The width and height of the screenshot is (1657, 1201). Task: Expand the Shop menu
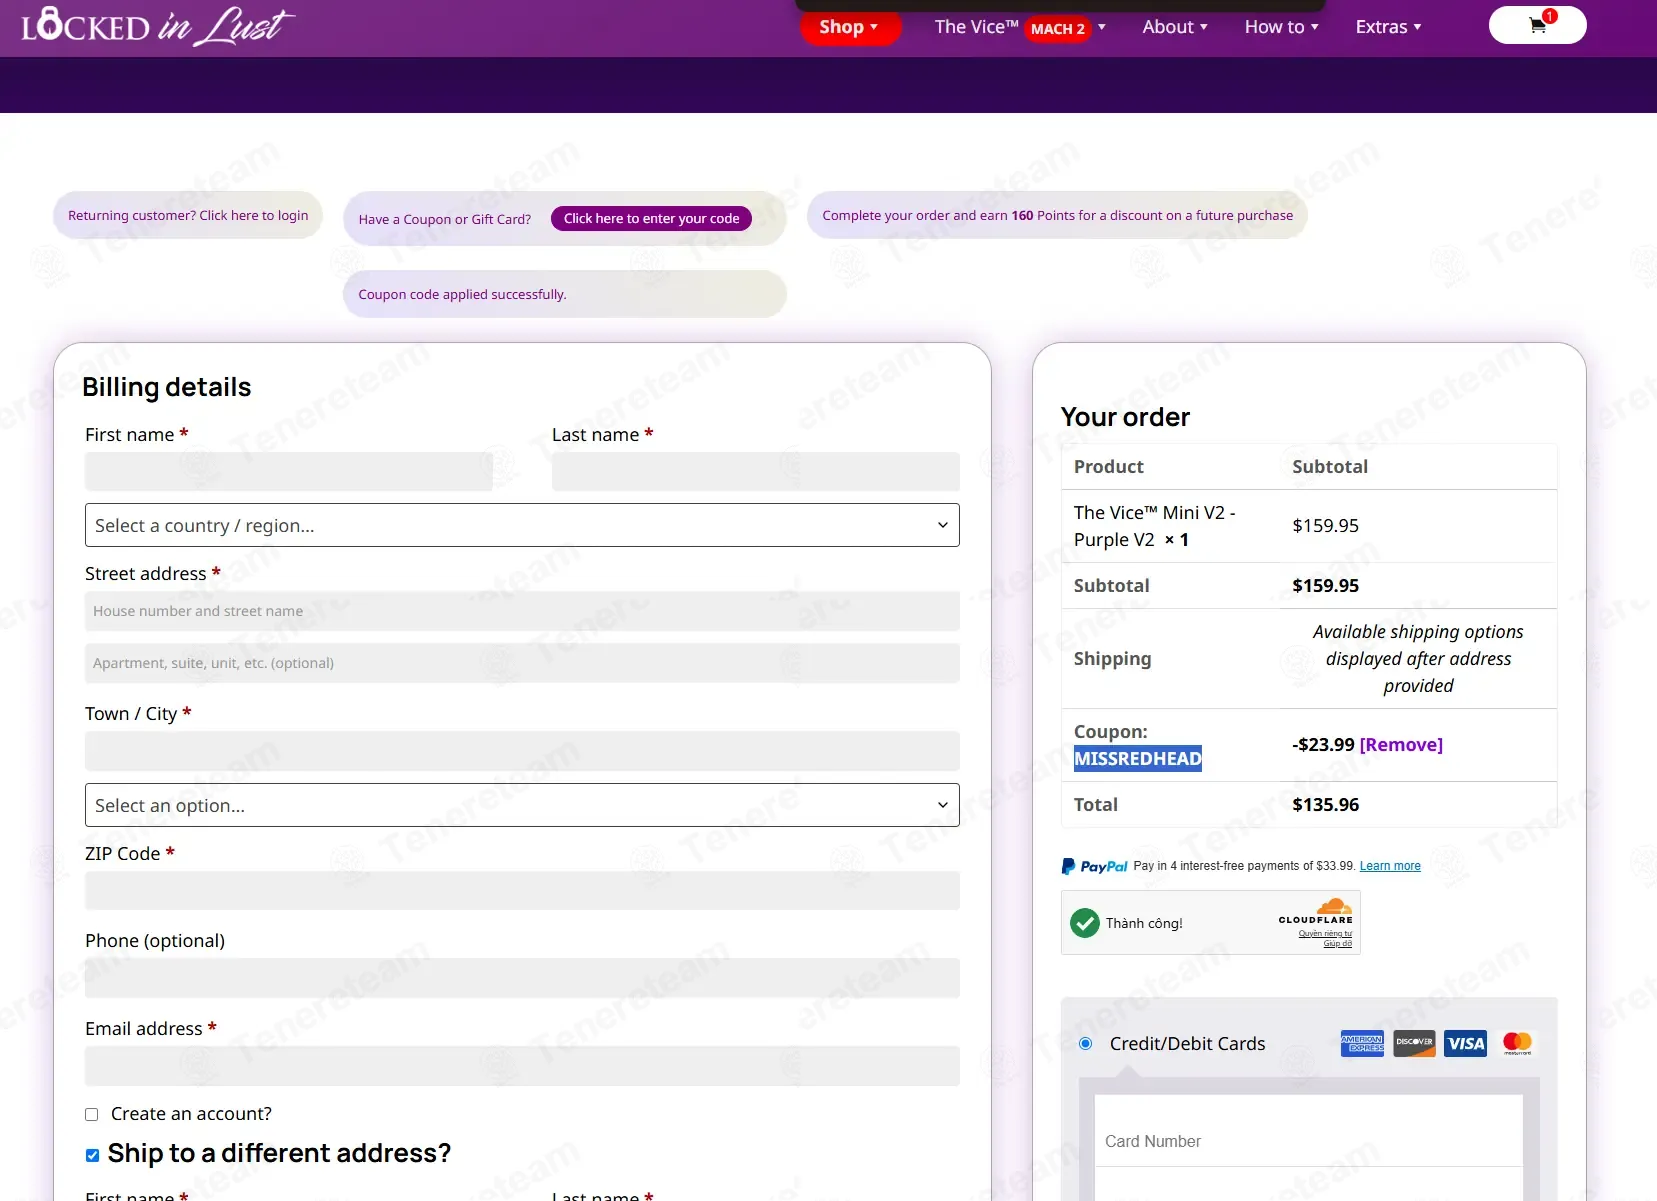849,27
